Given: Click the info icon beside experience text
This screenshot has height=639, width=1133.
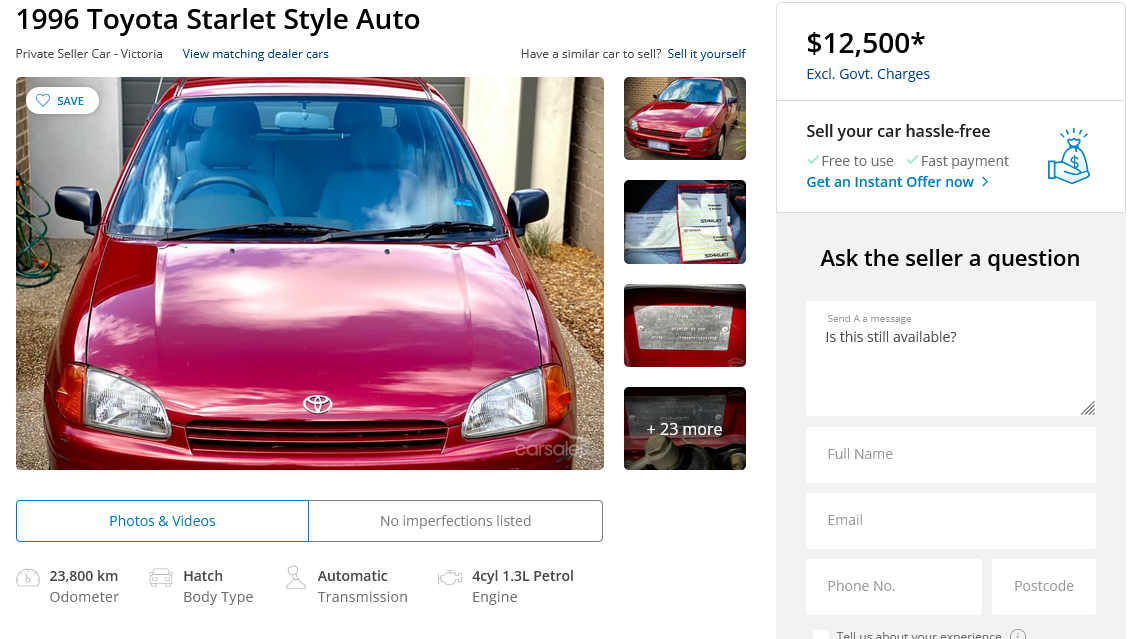Looking at the screenshot, I should click(x=1018, y=635).
